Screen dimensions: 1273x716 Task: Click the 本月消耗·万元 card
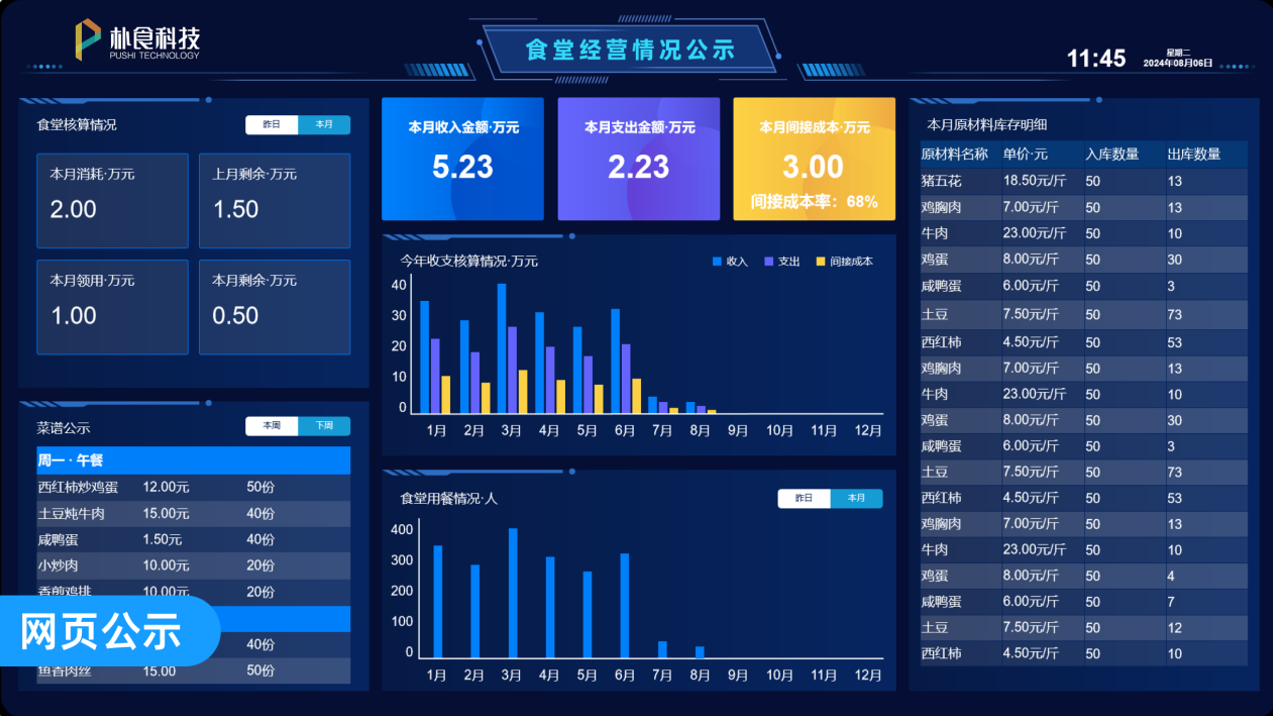112,201
